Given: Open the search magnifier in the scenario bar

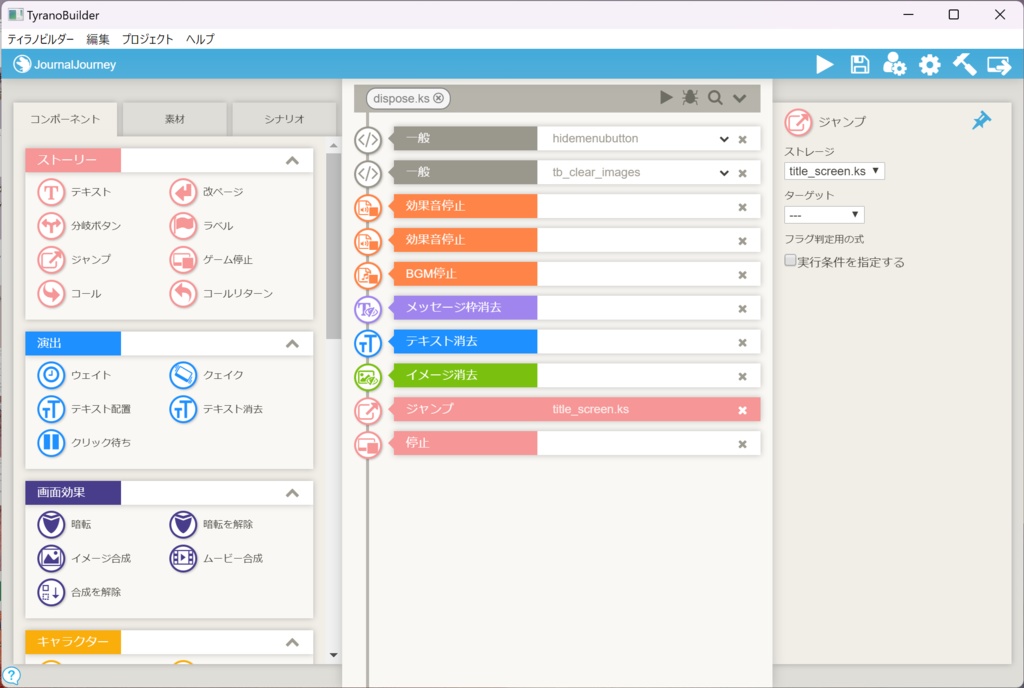Looking at the screenshot, I should click(x=715, y=98).
